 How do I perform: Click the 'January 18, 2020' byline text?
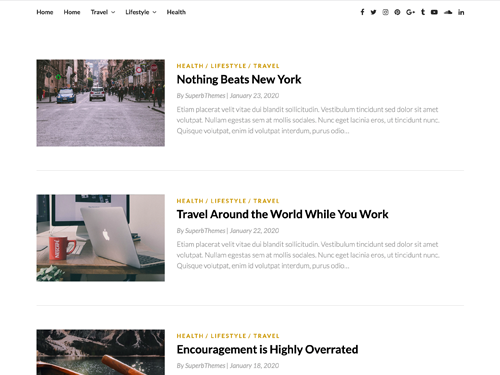(x=254, y=366)
